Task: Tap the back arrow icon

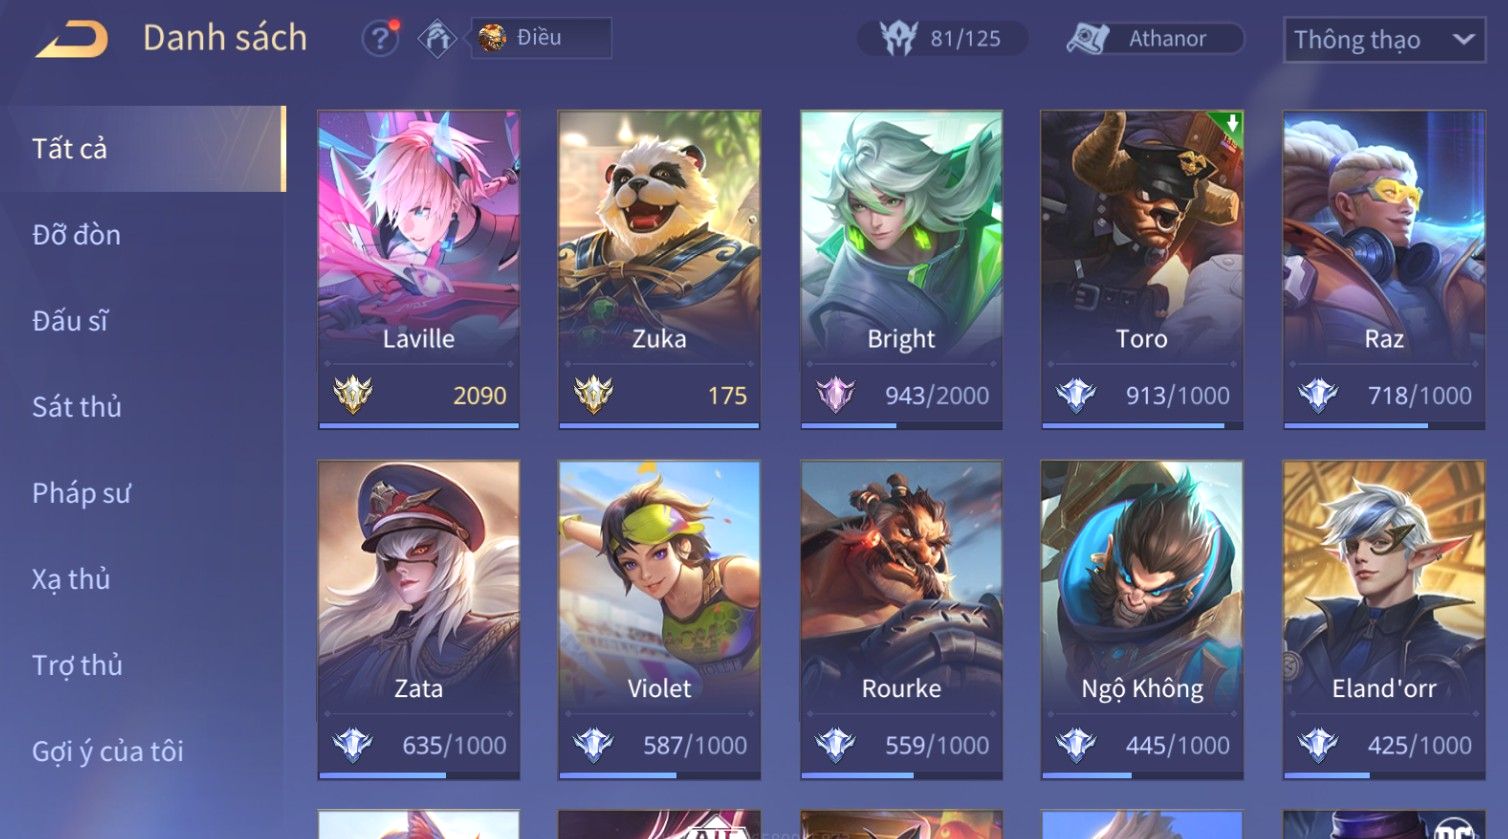Action: pyautogui.click(x=72, y=39)
